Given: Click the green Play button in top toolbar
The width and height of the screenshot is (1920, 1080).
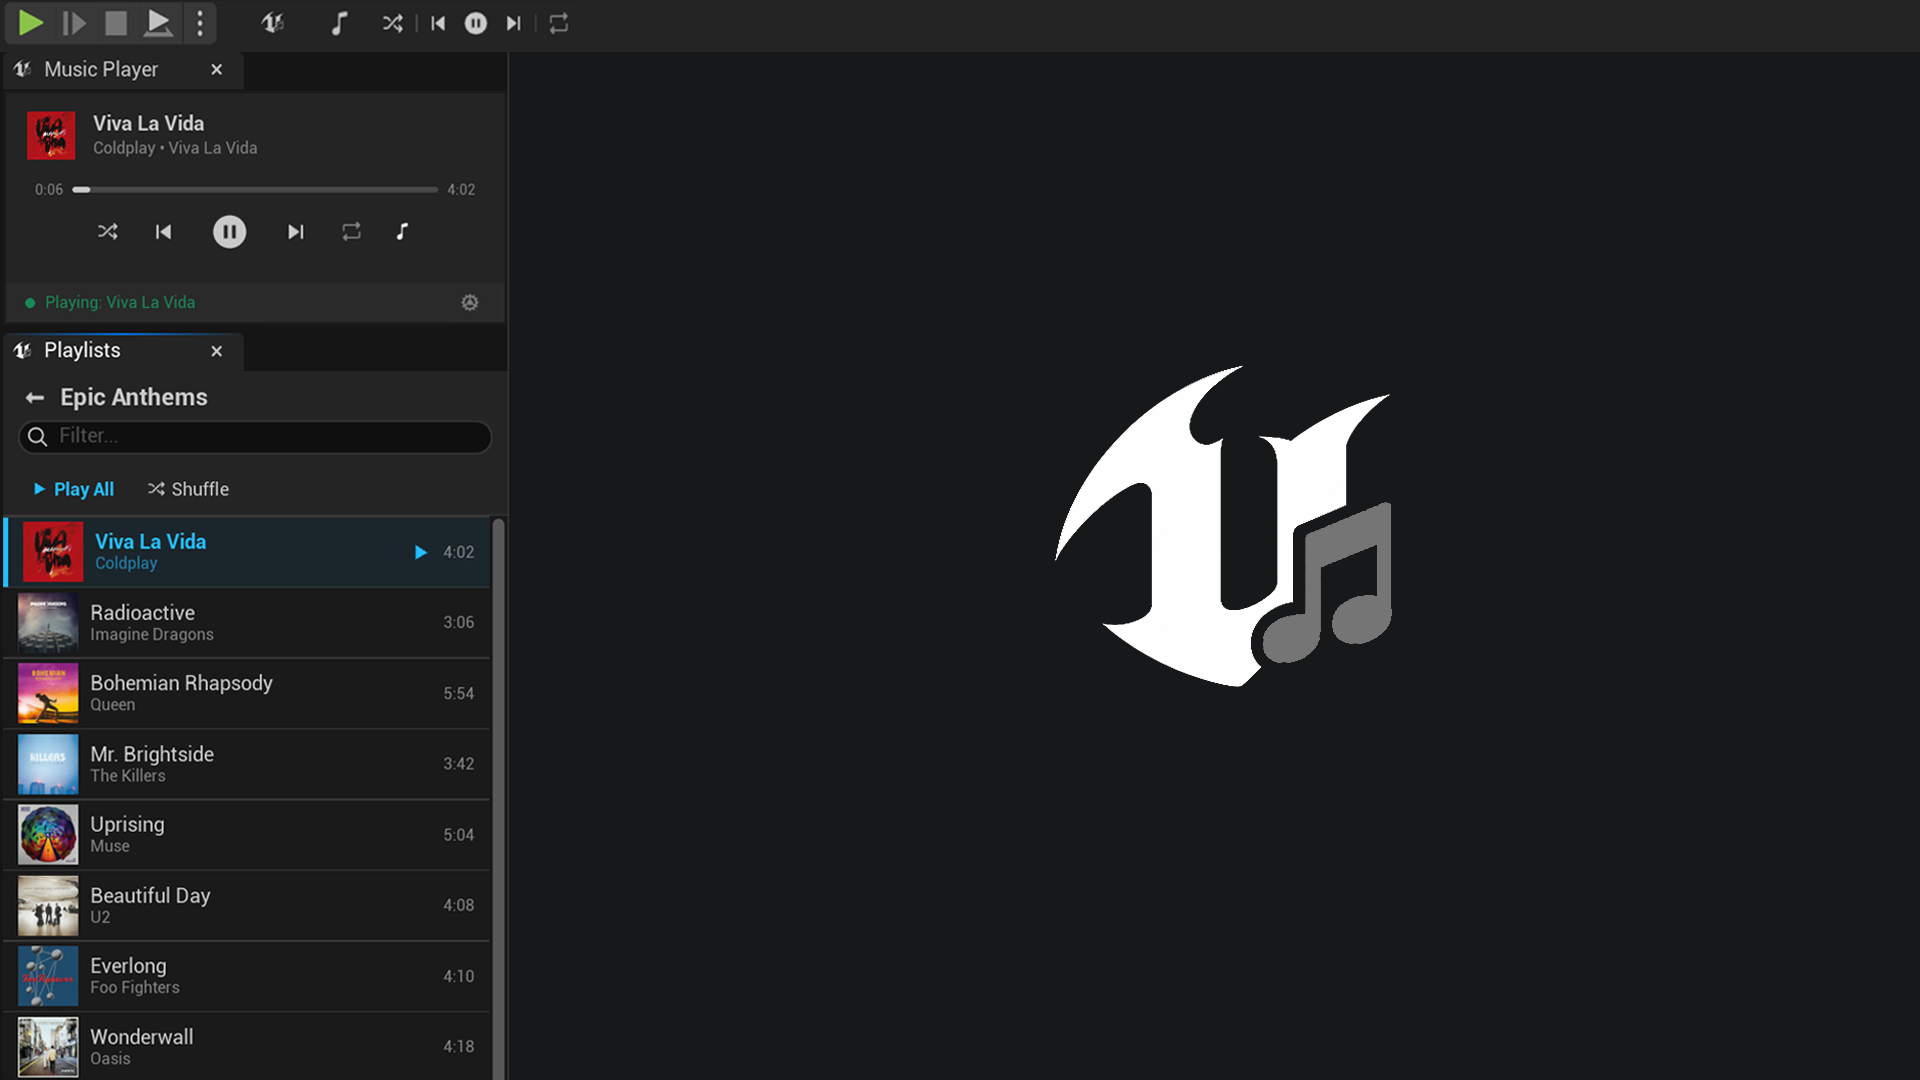Looking at the screenshot, I should 31,23.
